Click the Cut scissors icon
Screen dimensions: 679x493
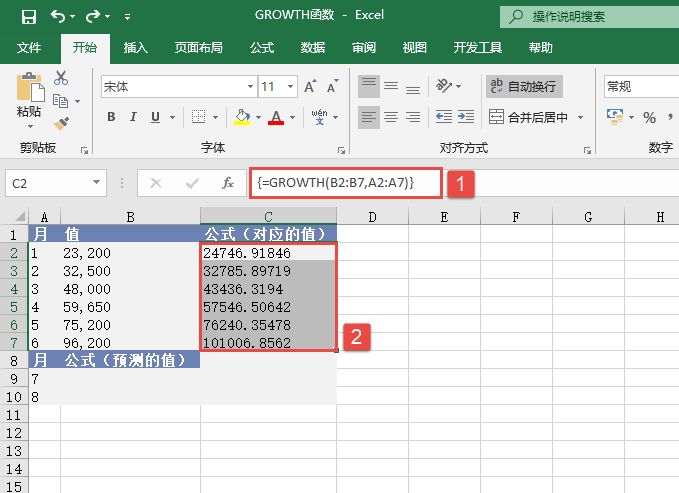(x=61, y=78)
